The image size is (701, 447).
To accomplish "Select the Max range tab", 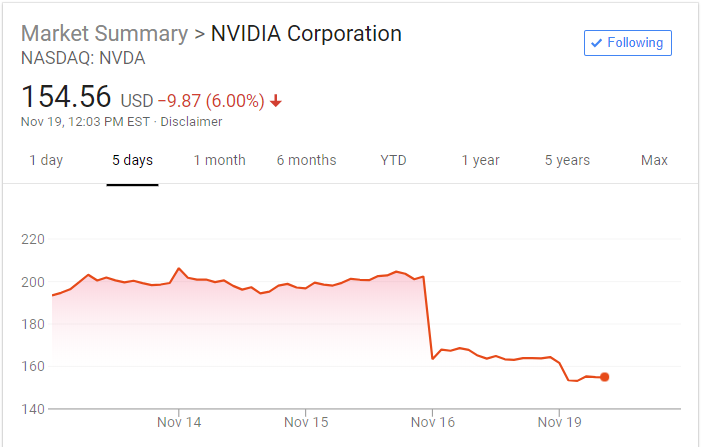I will [654, 160].
